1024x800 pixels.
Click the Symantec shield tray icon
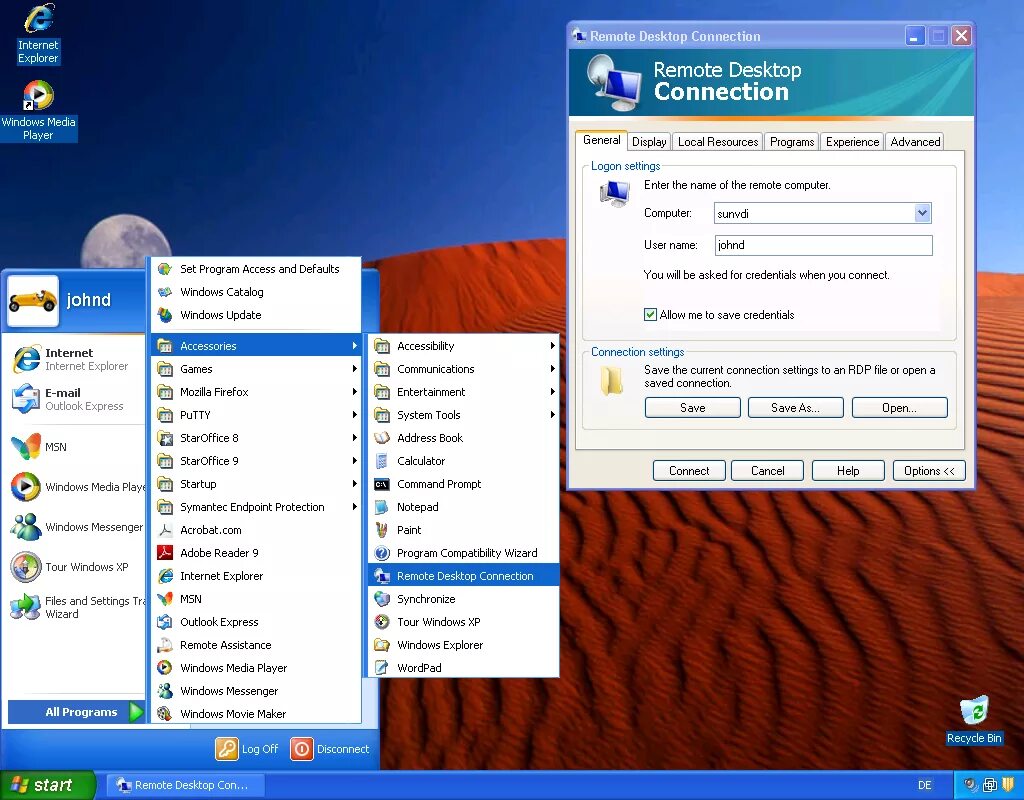pyautogui.click(x=1008, y=784)
